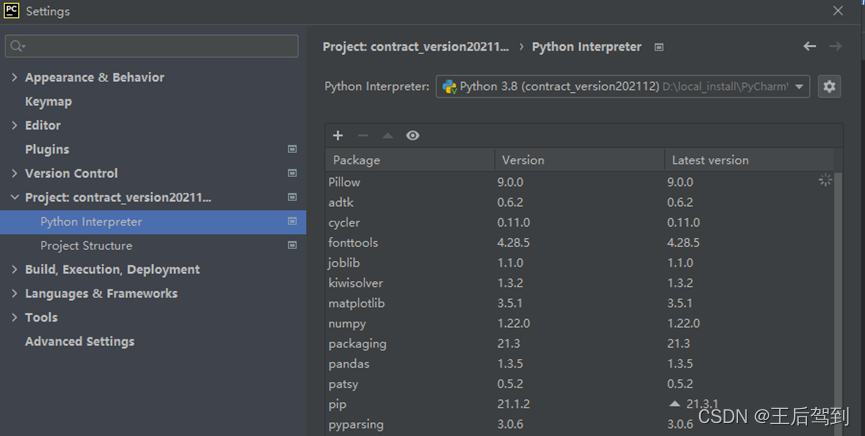Select Python Interpreter in sidebar
The width and height of the screenshot is (865, 436).
tap(153, 222)
